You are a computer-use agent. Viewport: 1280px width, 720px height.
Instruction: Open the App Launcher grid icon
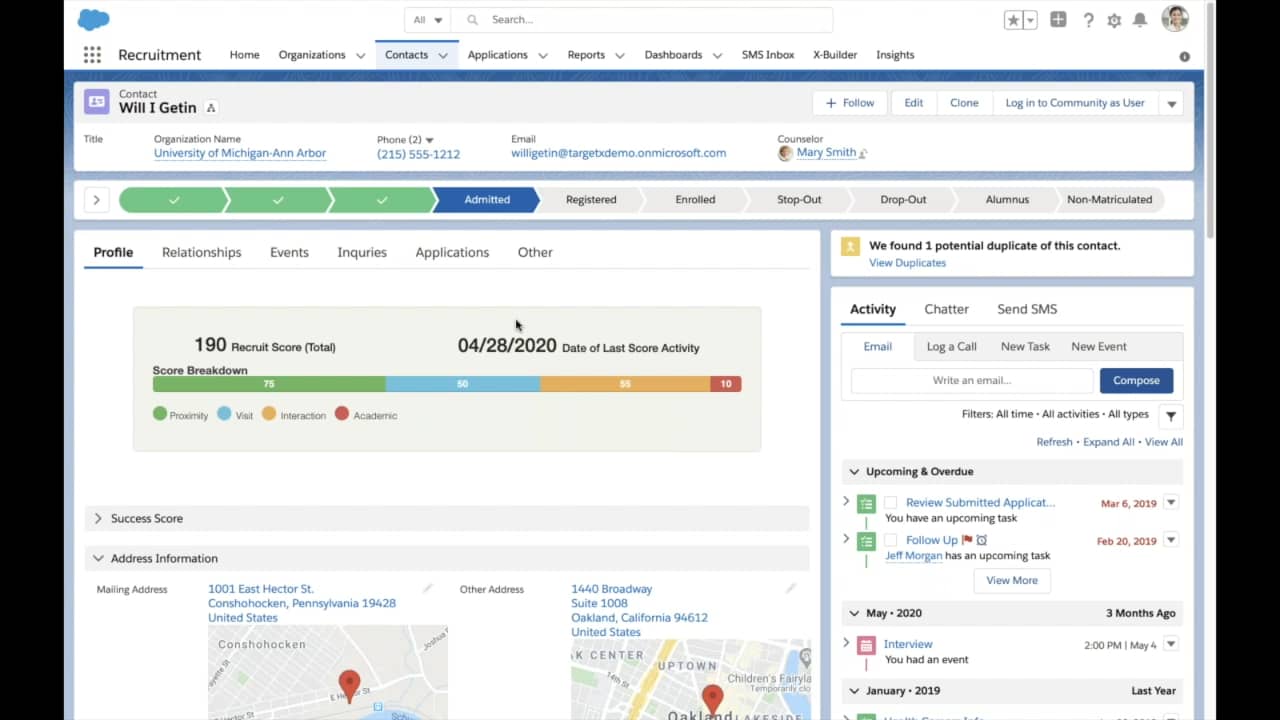click(x=92, y=55)
